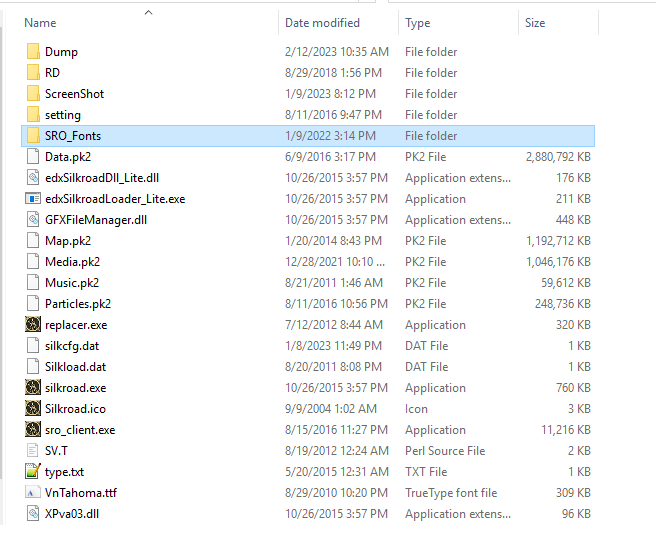The image size is (656, 534).
Task: Click the replacer.exe Silkroad icon
Action: click(x=33, y=324)
